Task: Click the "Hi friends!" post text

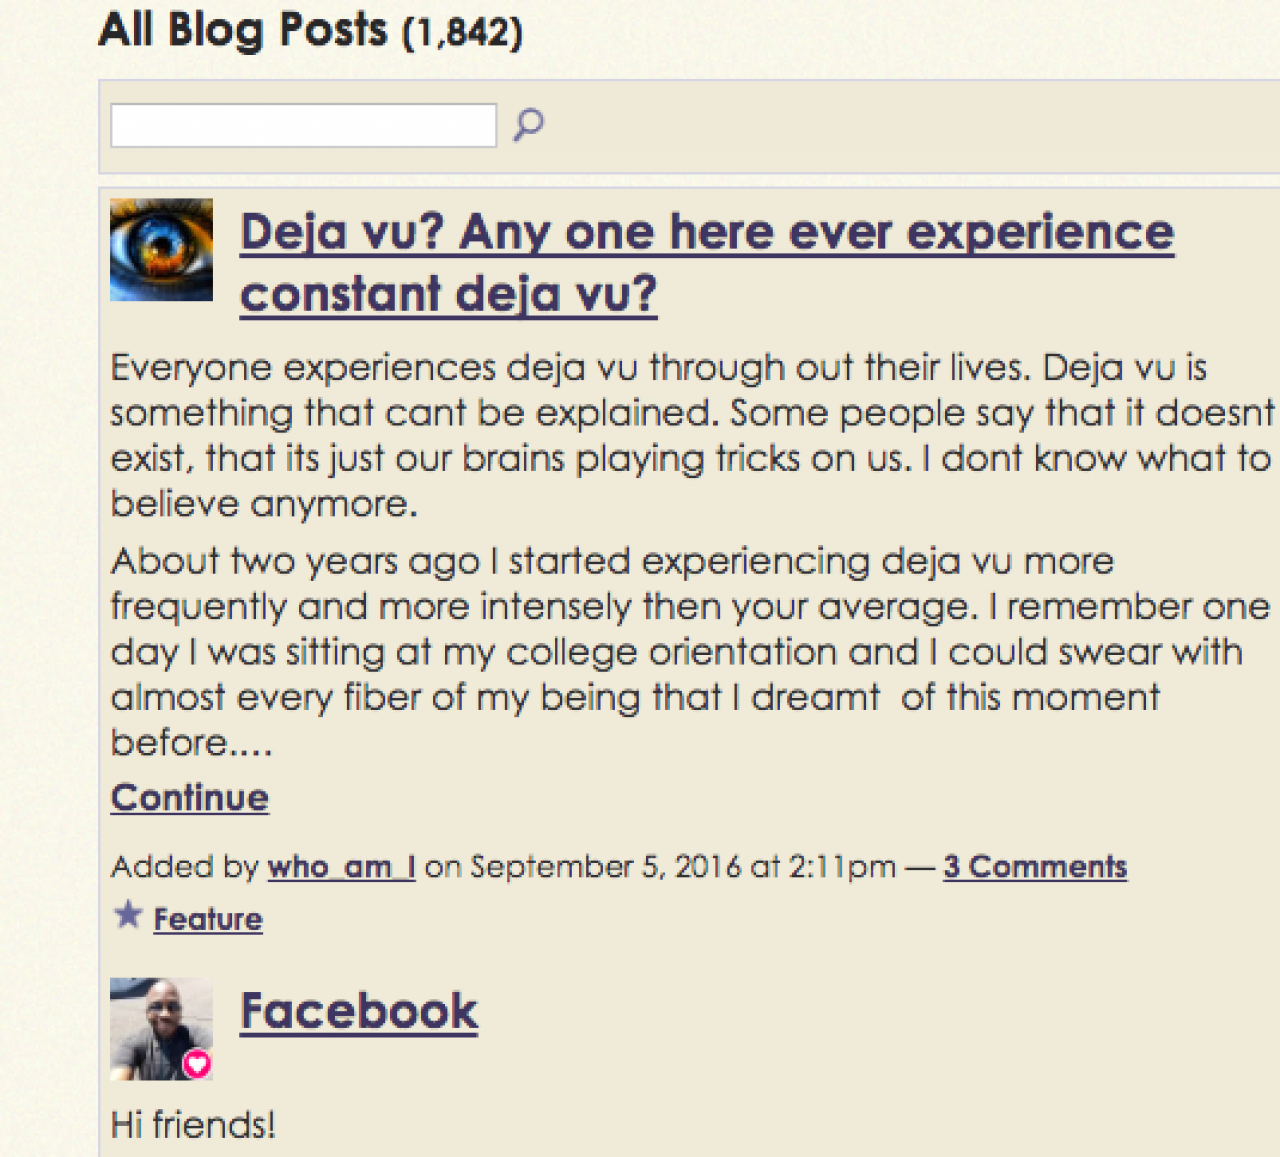Action: 193,1125
